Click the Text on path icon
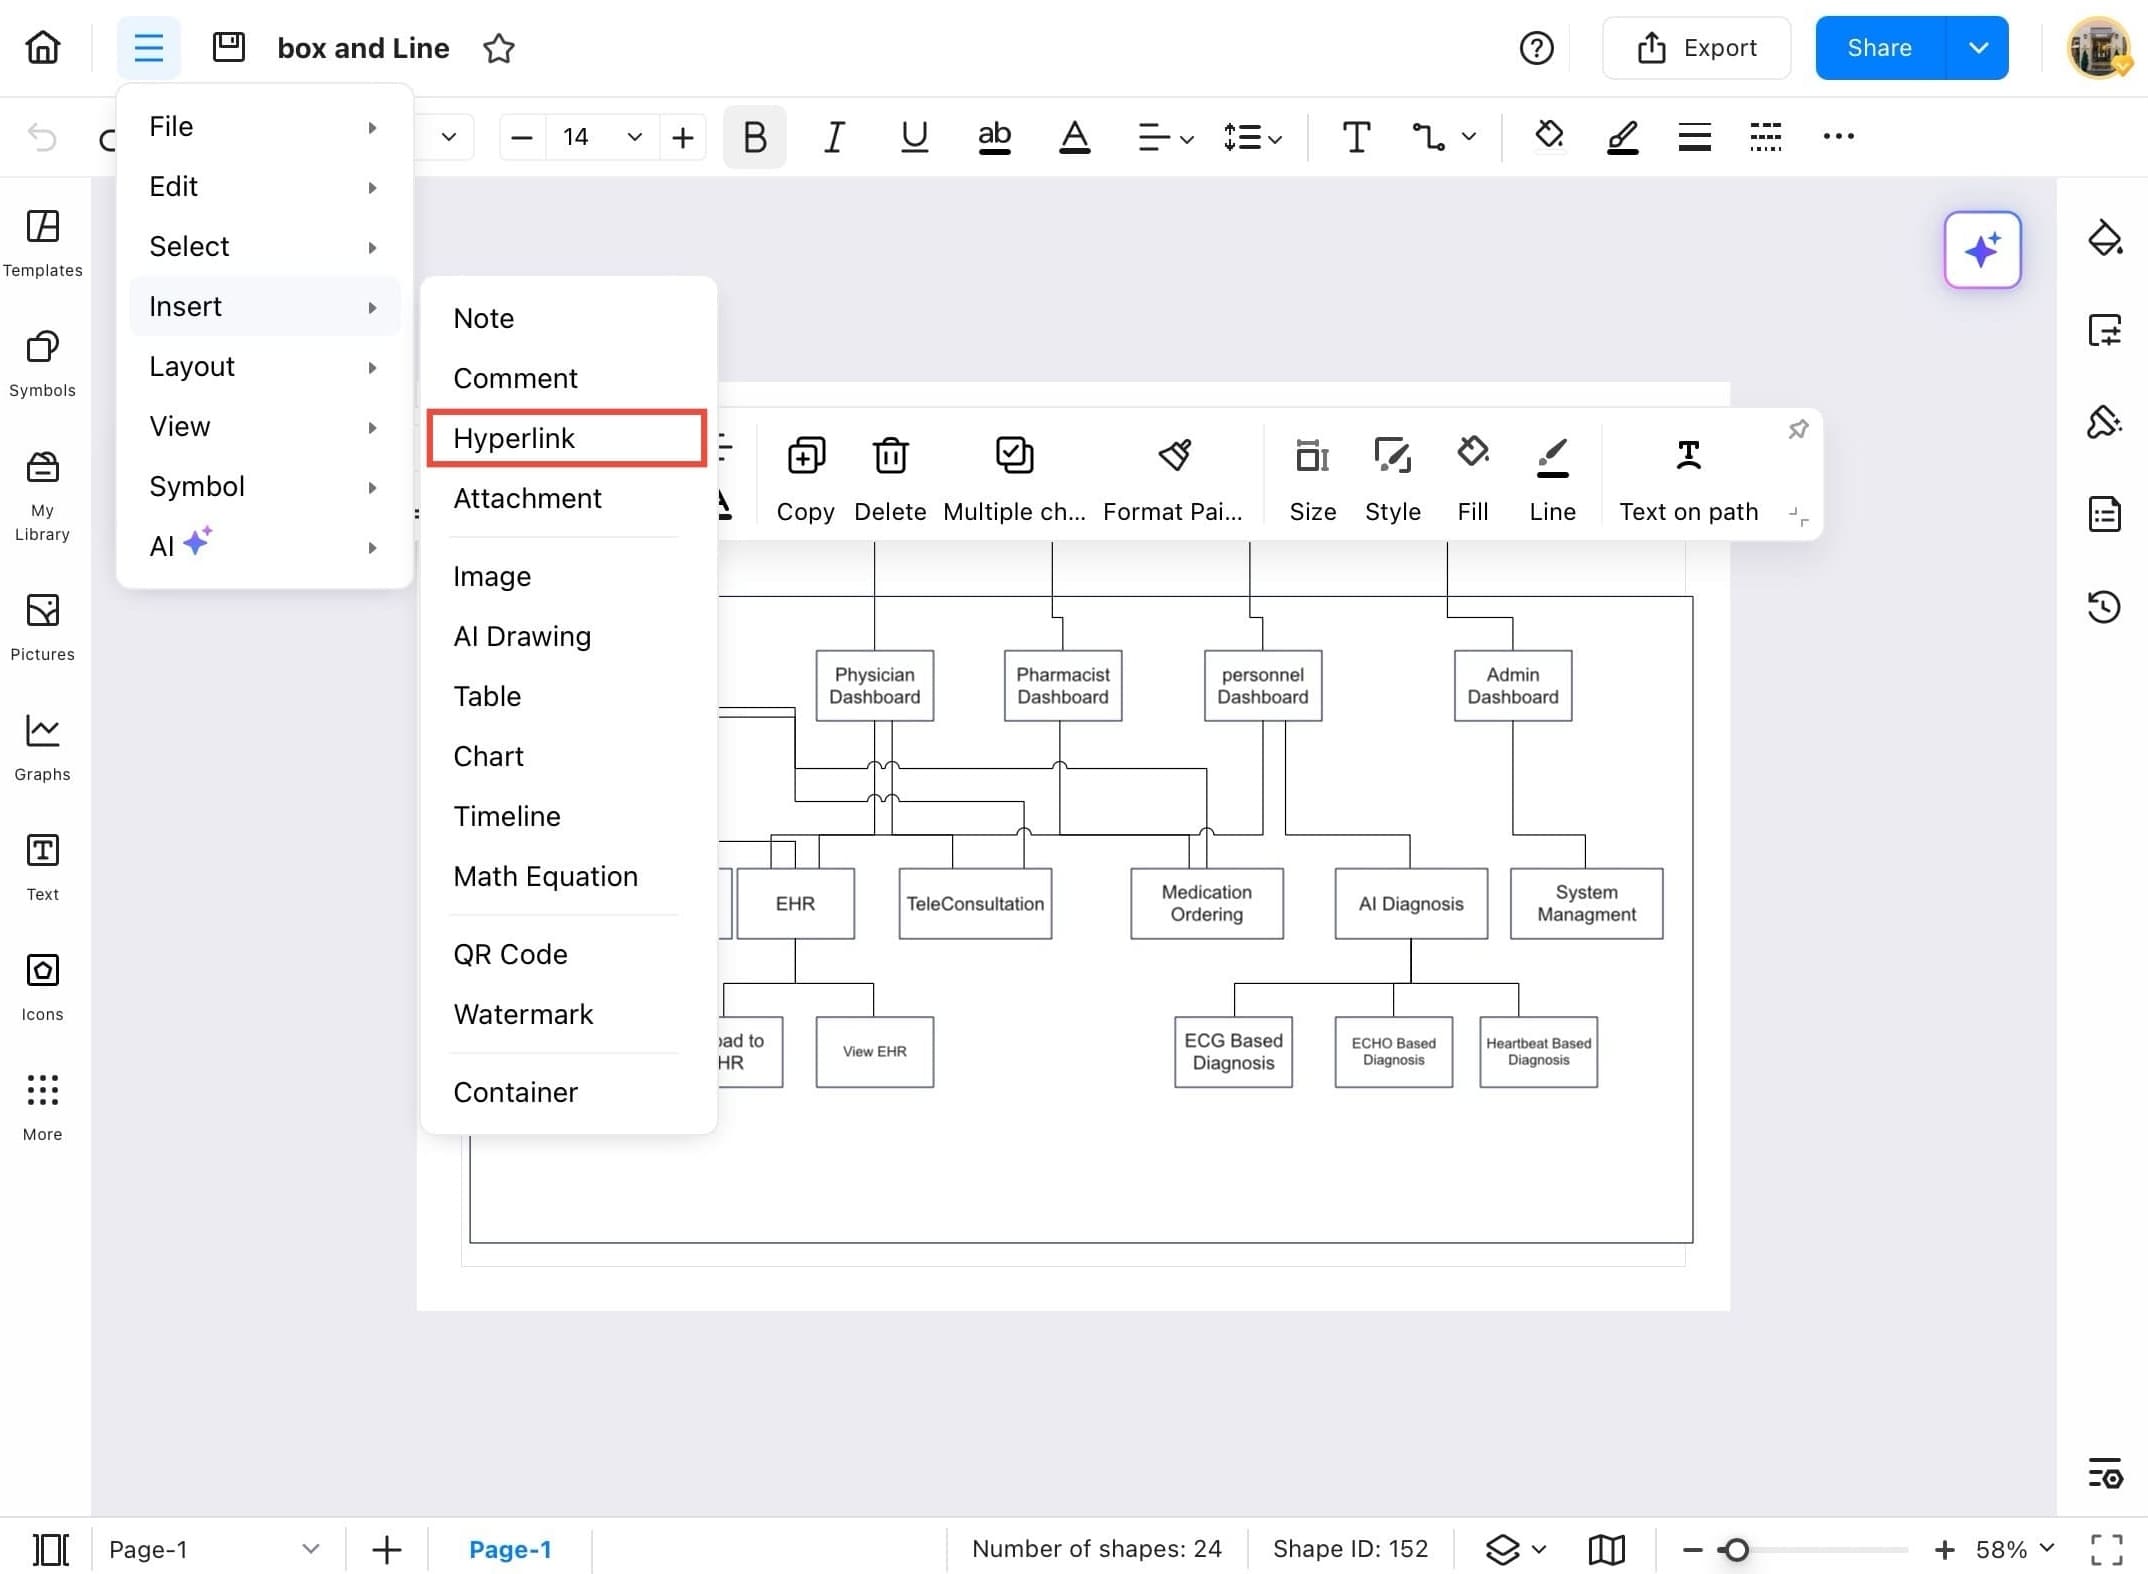The height and width of the screenshot is (1574, 2148). coord(1687,456)
